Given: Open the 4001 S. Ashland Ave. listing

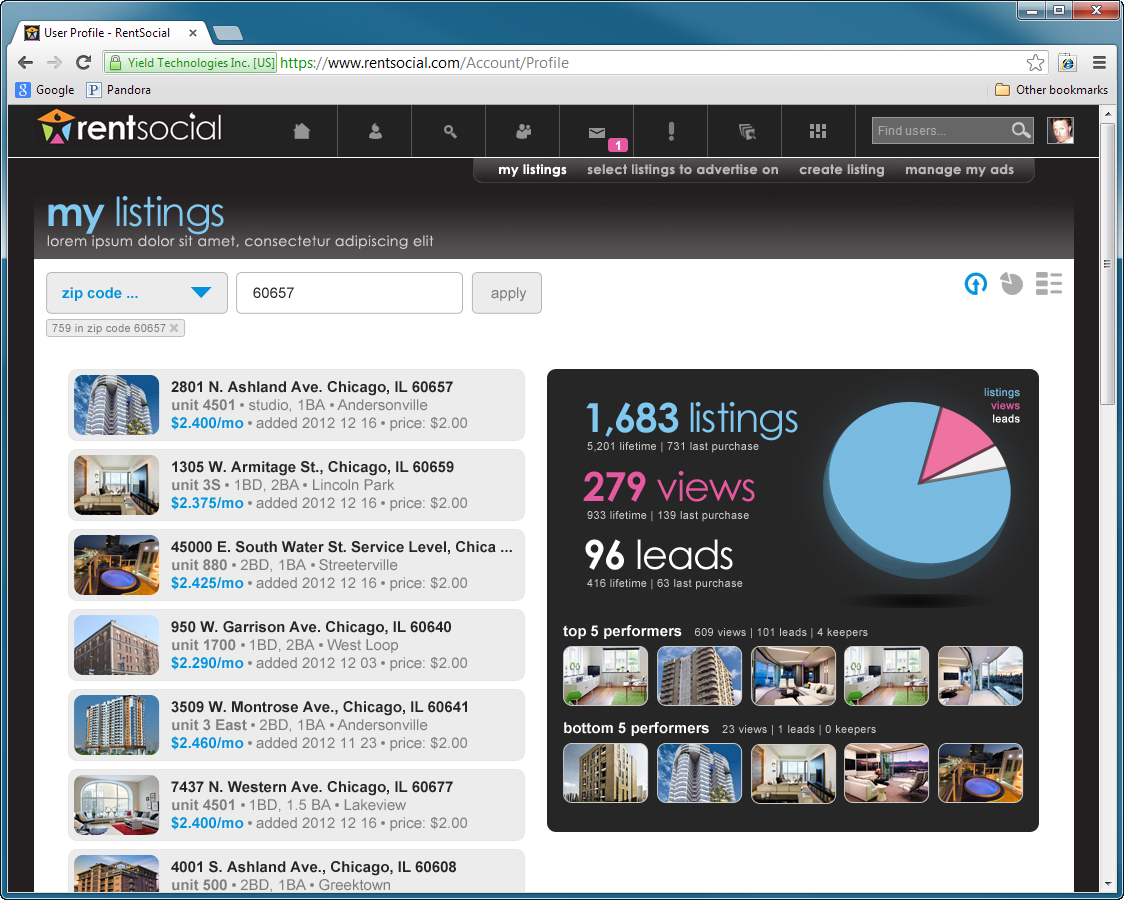Looking at the screenshot, I should click(297, 871).
